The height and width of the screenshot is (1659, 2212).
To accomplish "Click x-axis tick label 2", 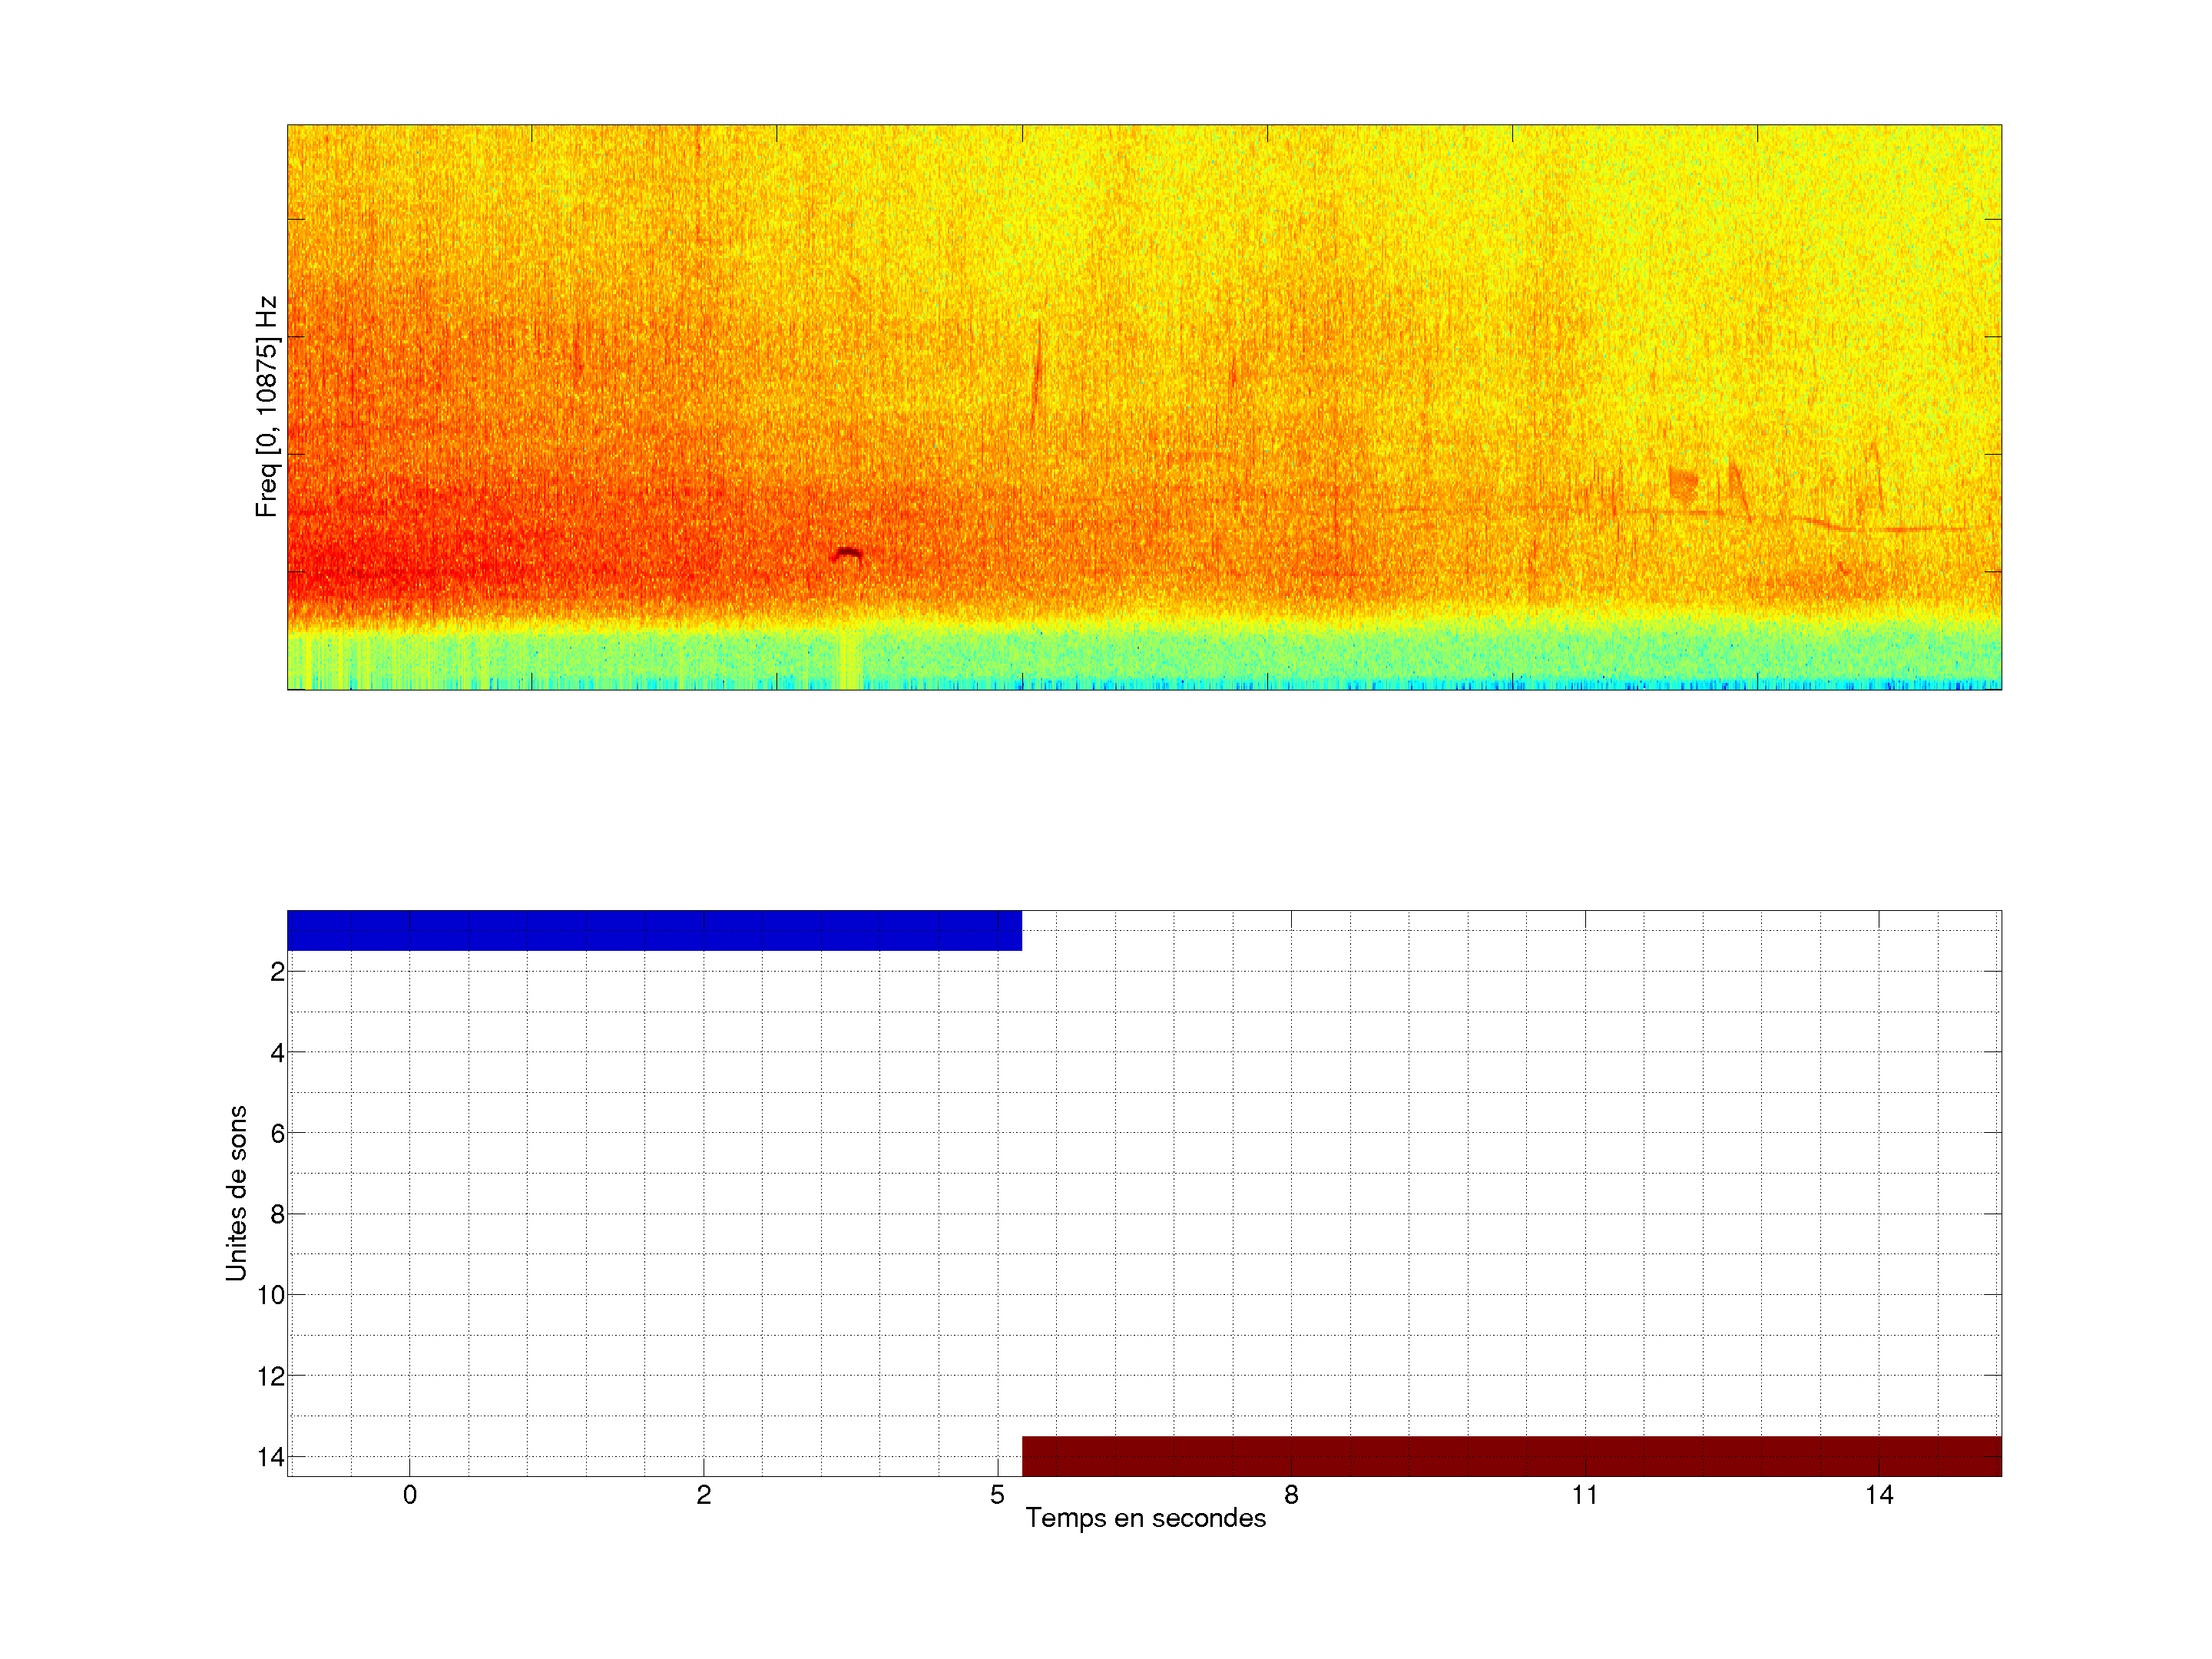I will (x=704, y=1495).
